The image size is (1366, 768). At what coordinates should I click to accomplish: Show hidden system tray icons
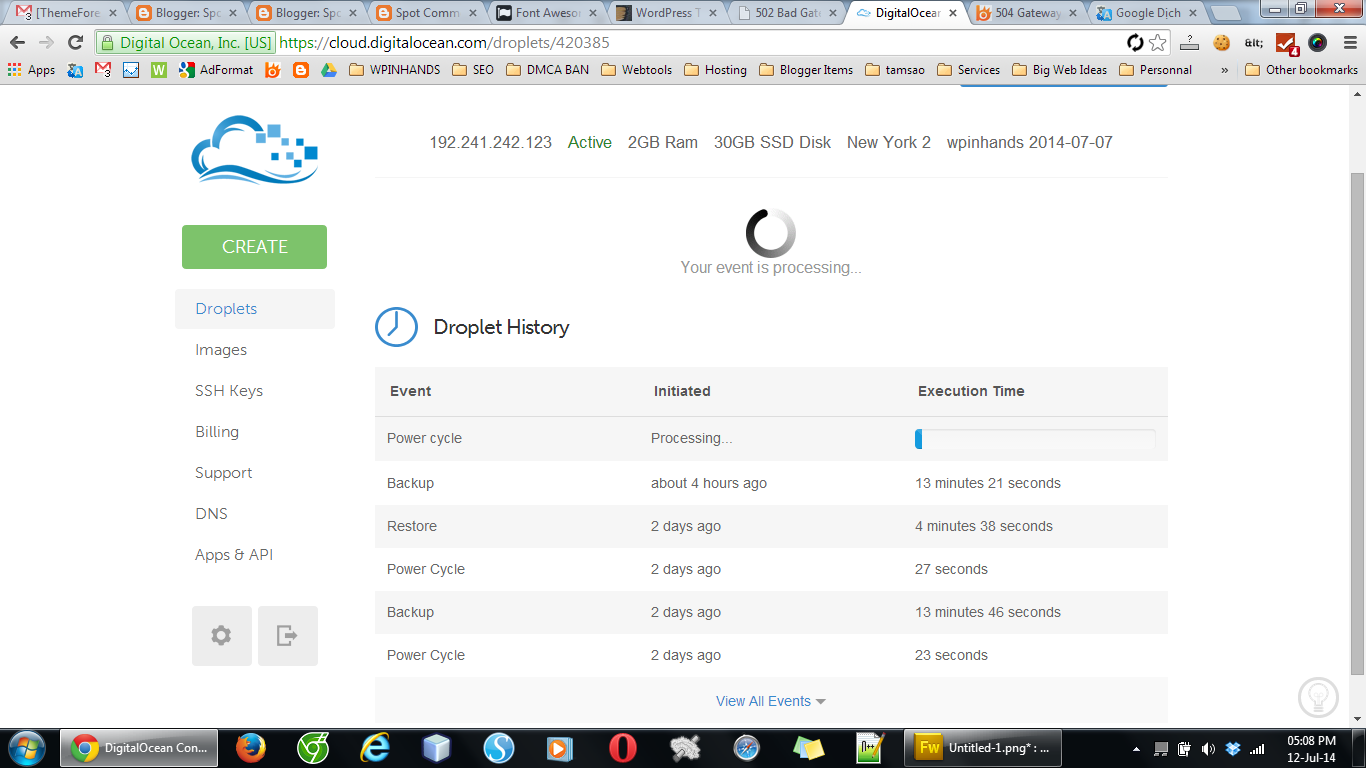[x=1136, y=748]
